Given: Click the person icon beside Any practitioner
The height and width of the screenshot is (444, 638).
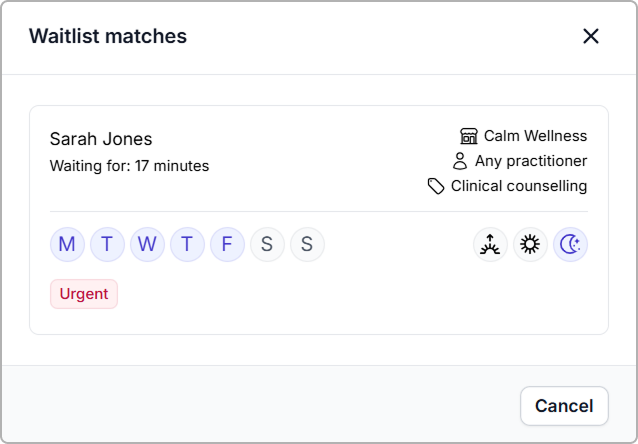Looking at the screenshot, I should coord(460,161).
